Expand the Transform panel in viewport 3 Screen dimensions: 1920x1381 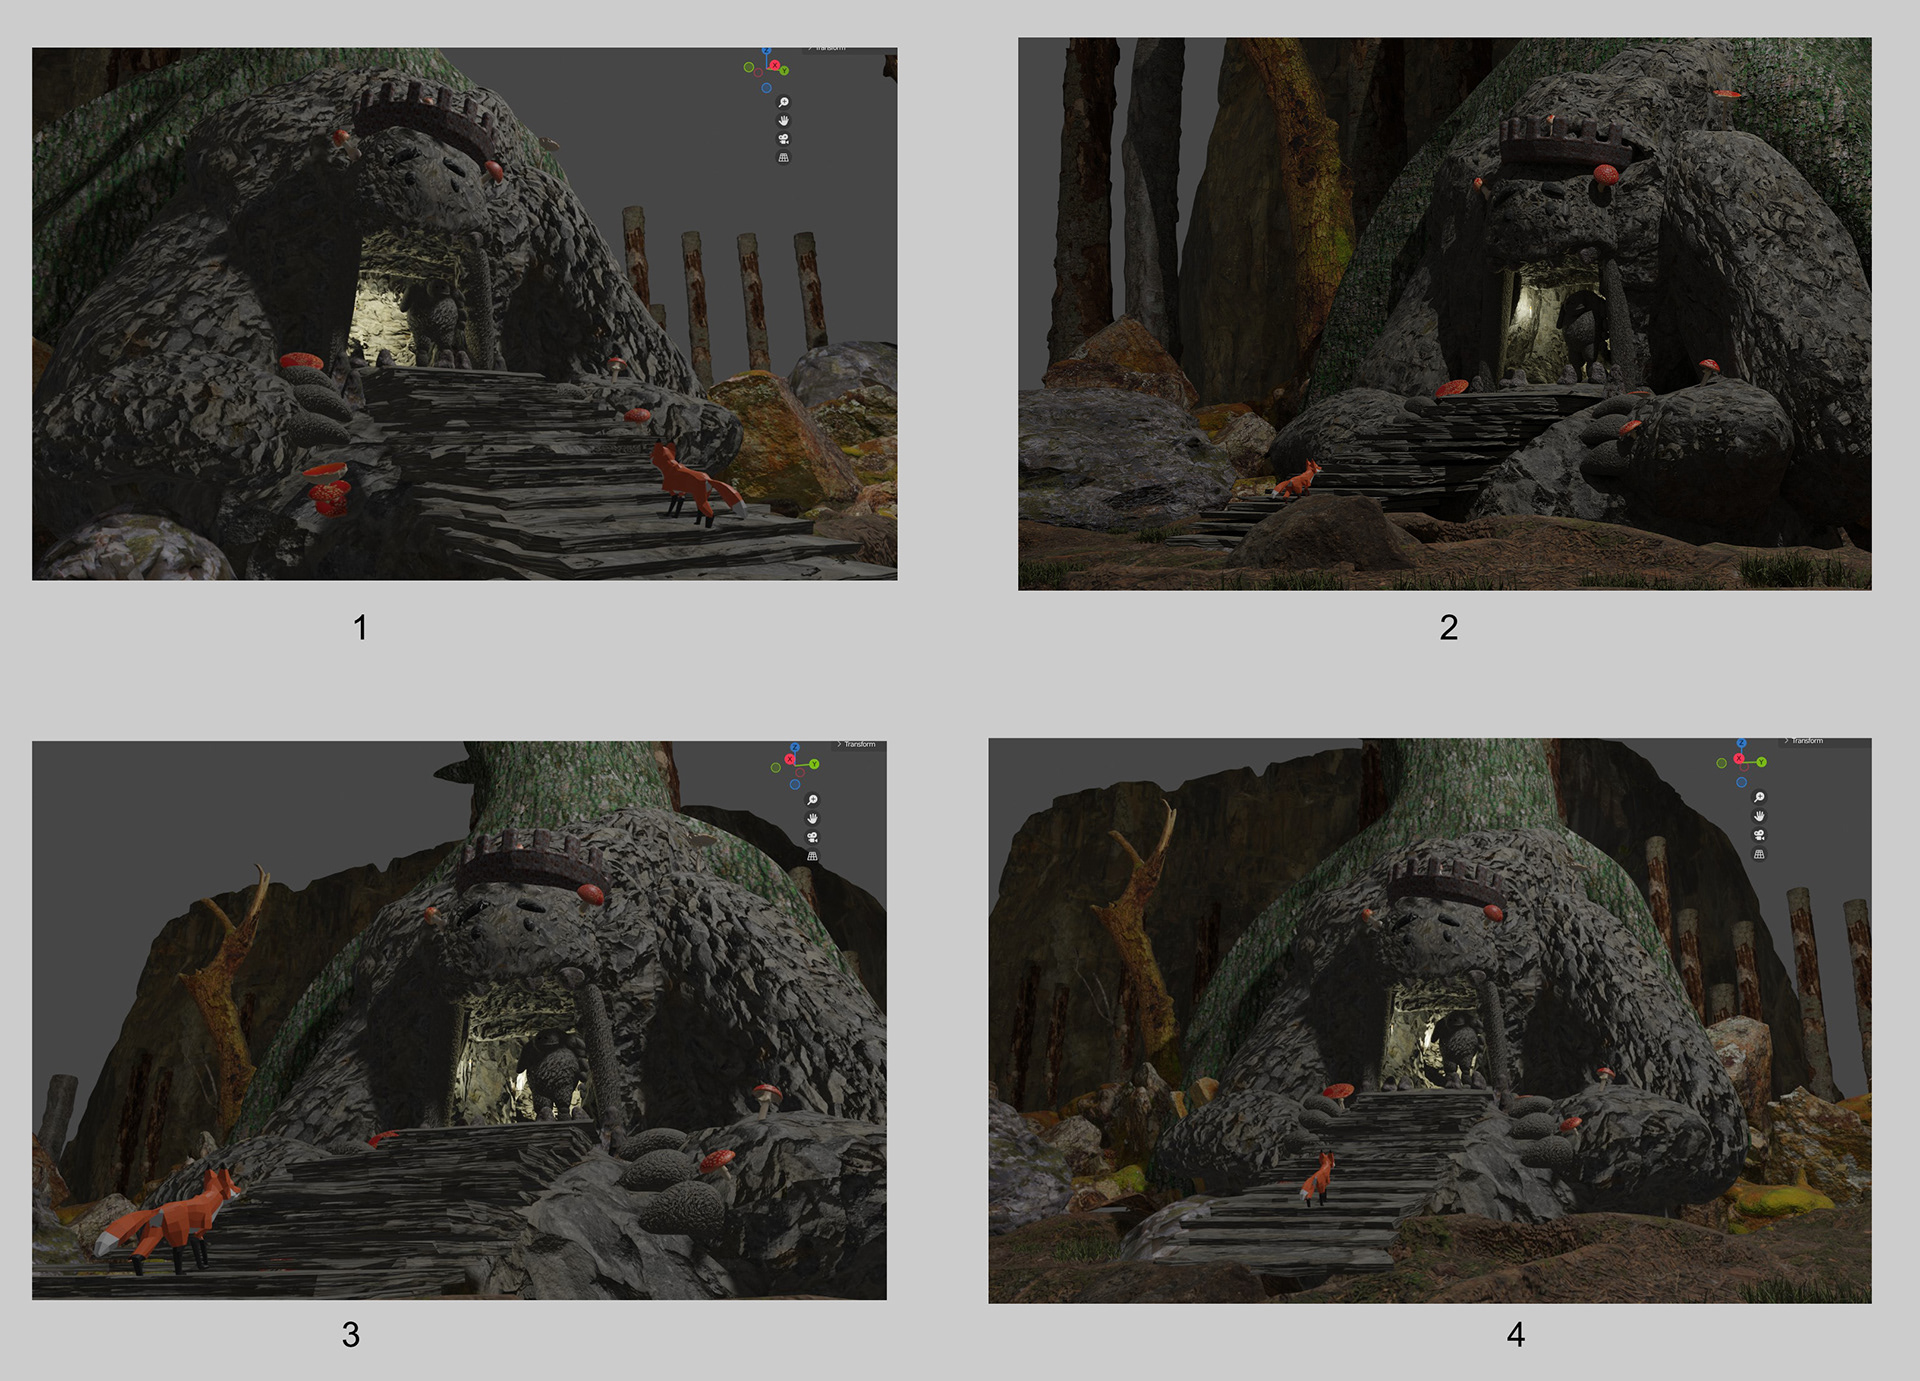856,744
